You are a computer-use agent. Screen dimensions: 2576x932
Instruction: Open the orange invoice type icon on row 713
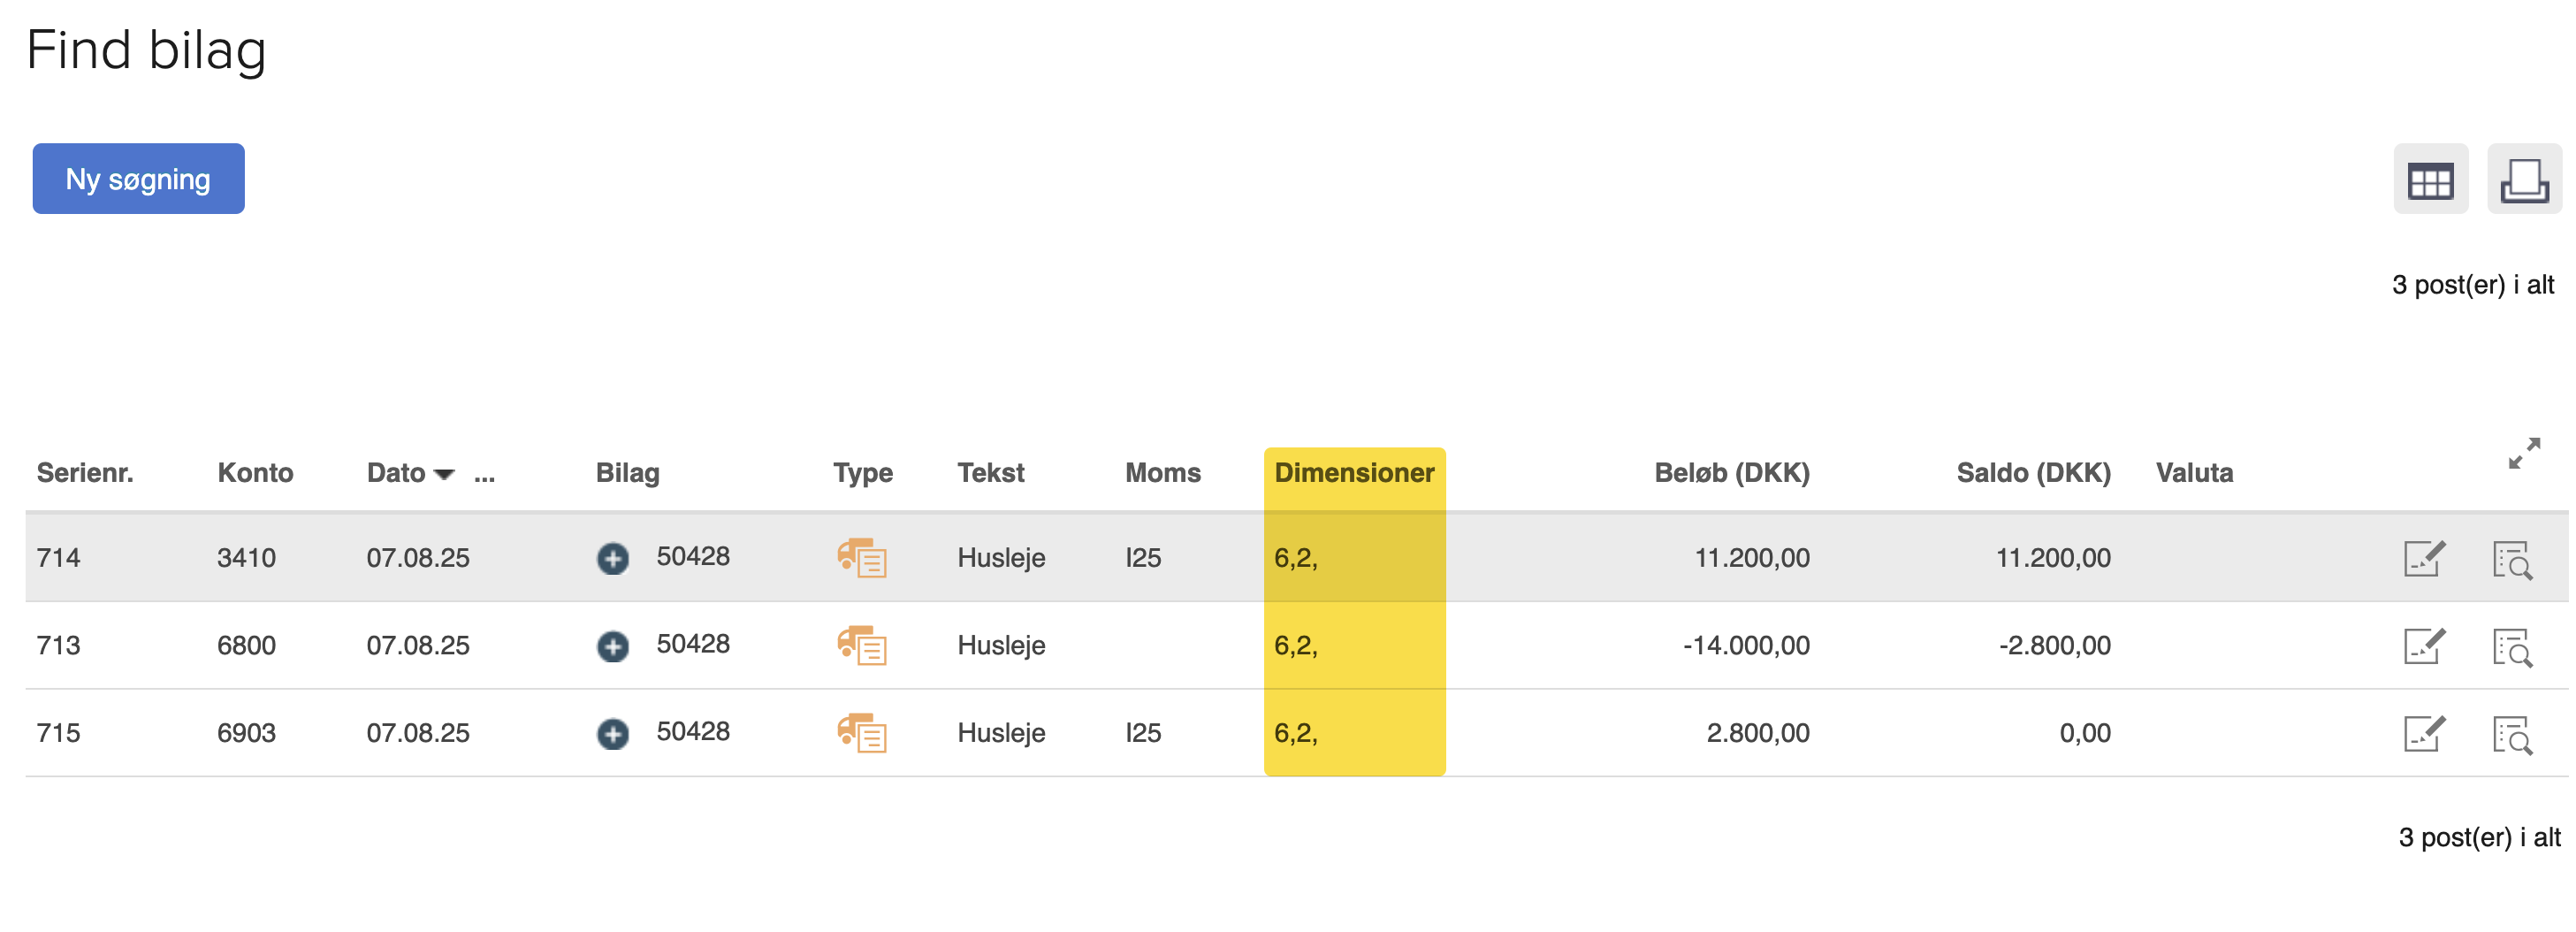[x=864, y=648]
